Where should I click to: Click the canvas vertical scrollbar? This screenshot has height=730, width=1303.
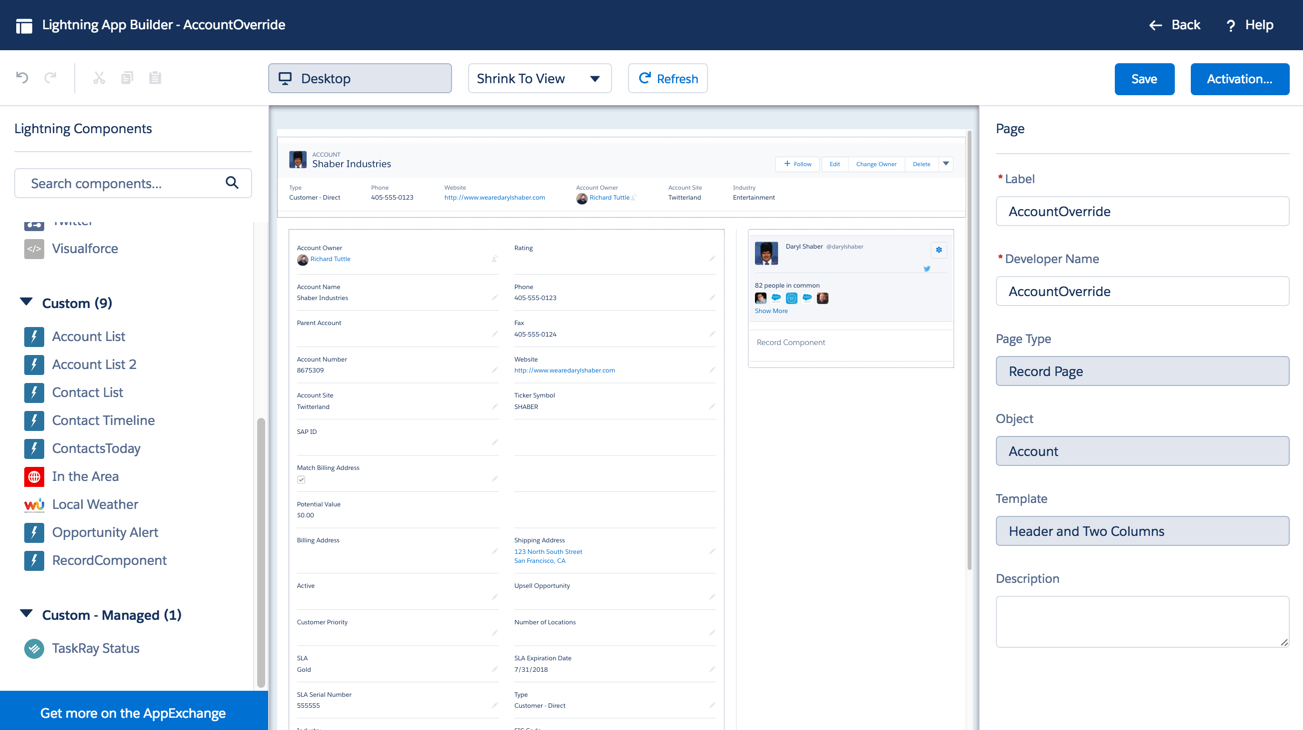970,350
